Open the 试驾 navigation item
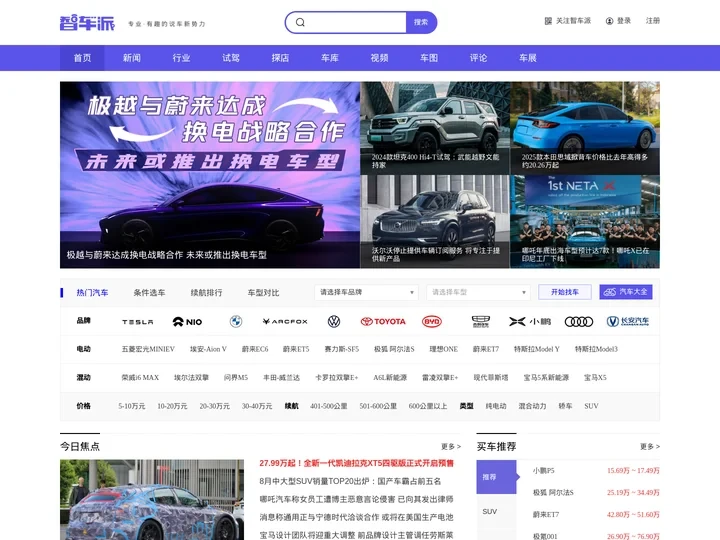 point(231,58)
